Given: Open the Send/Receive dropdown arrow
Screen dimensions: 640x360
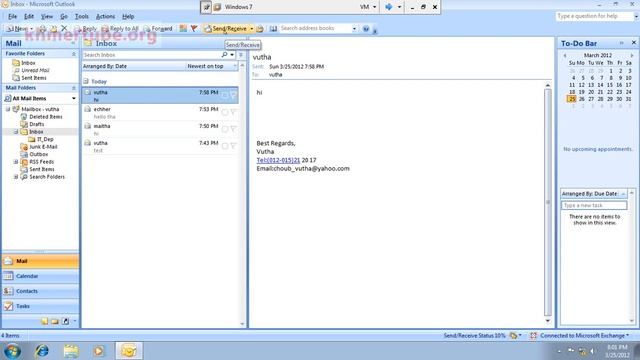Looking at the screenshot, I should point(251,29).
